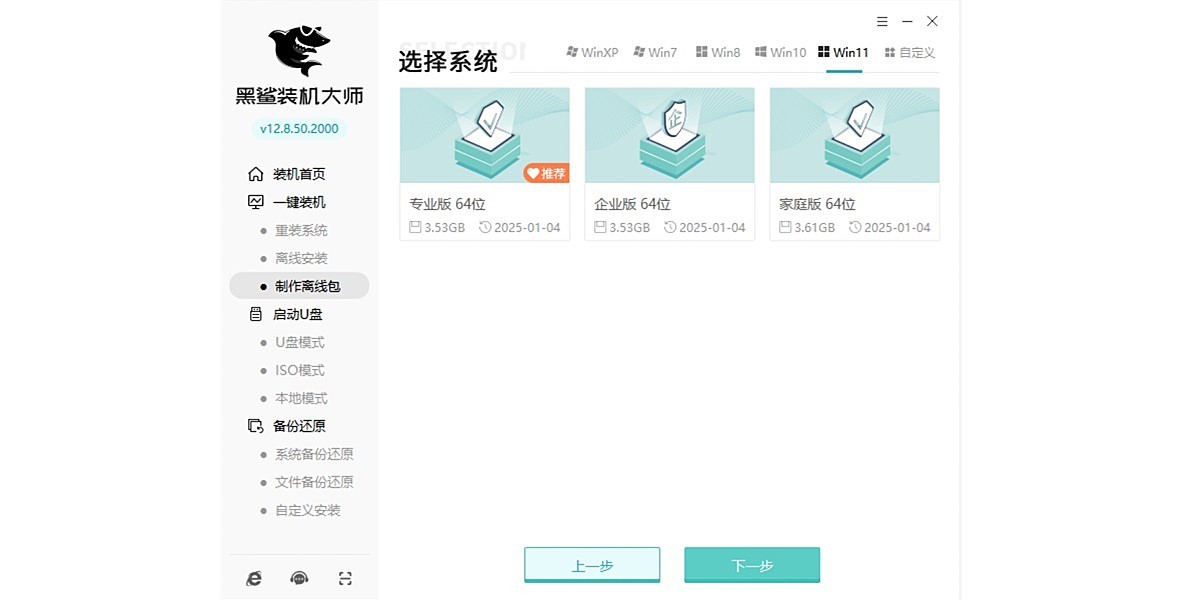Click the QR scan icon at bottom
The image size is (1200, 600).
pos(344,577)
